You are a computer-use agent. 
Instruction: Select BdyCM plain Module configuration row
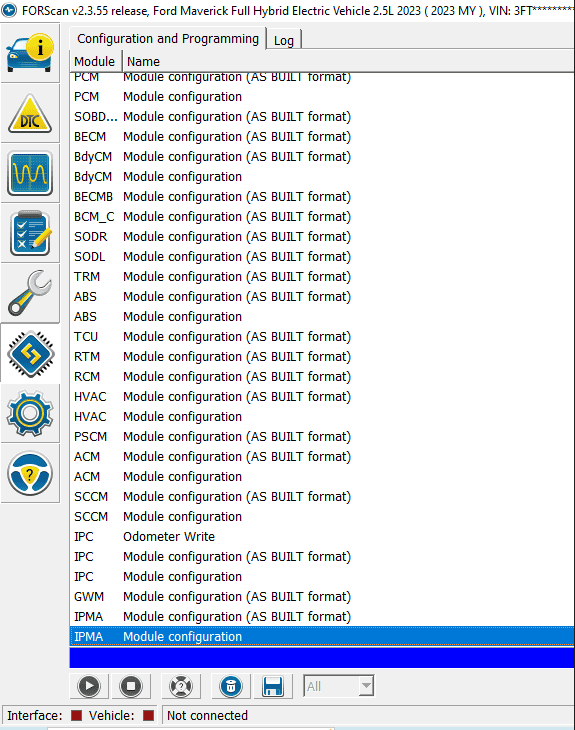[x=322, y=177]
